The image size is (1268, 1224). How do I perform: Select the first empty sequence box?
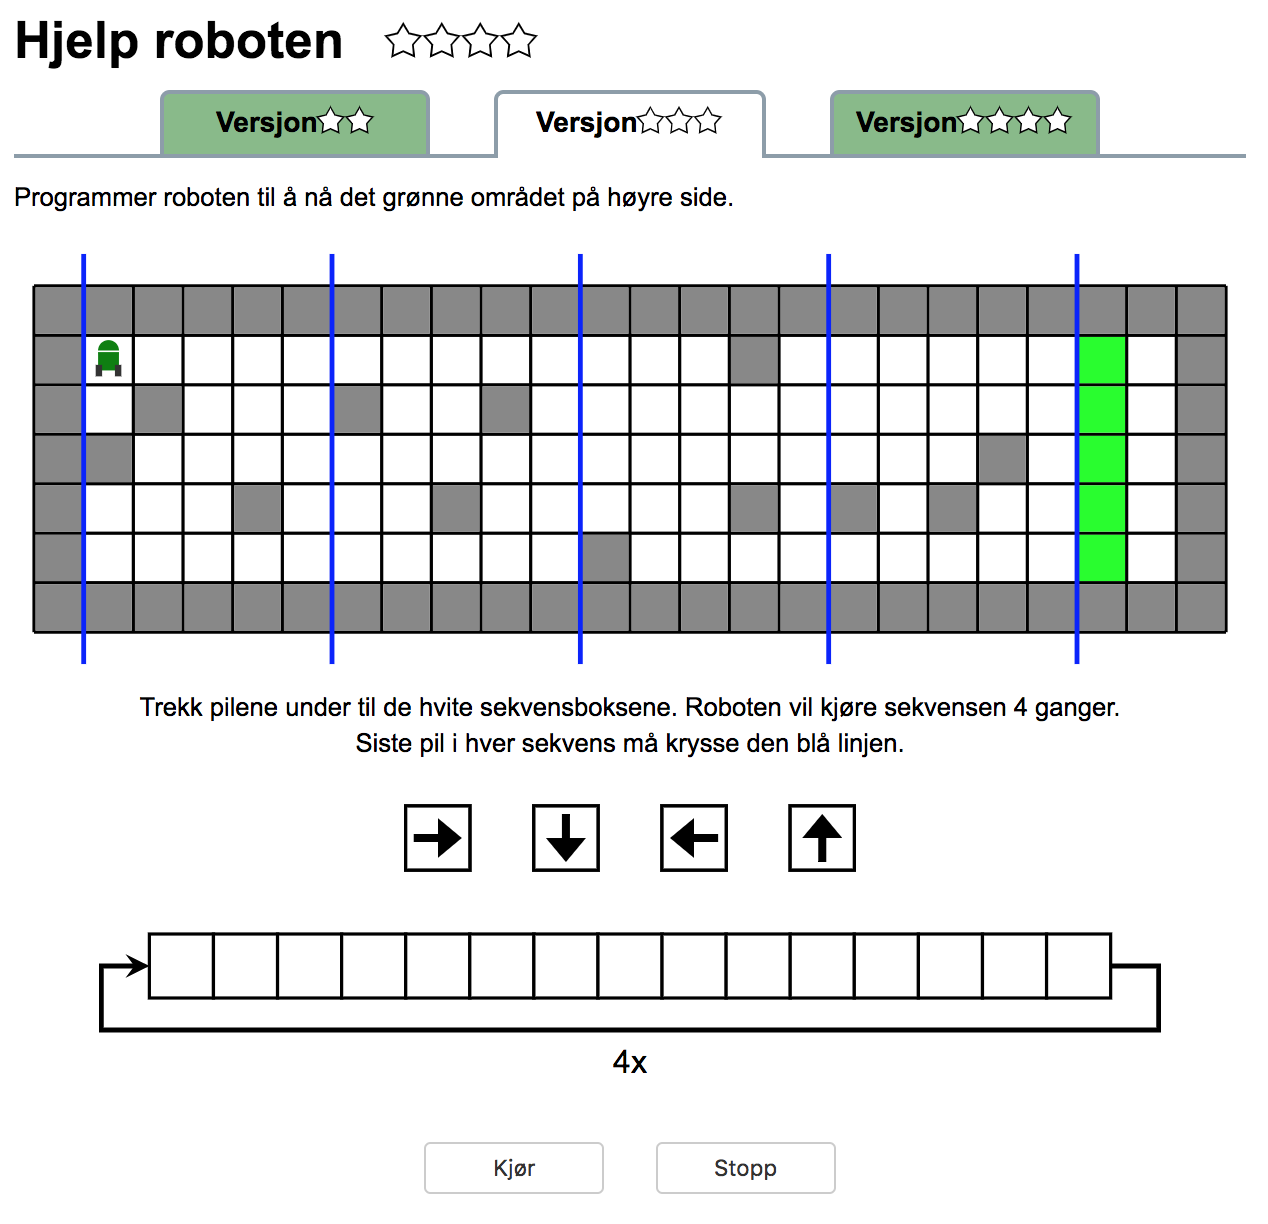181,966
